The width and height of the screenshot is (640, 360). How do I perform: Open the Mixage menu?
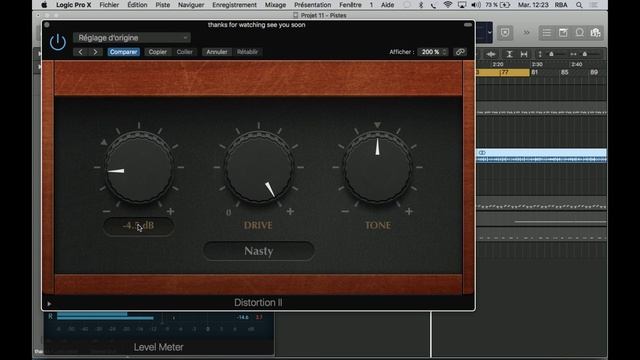click(x=275, y=5)
